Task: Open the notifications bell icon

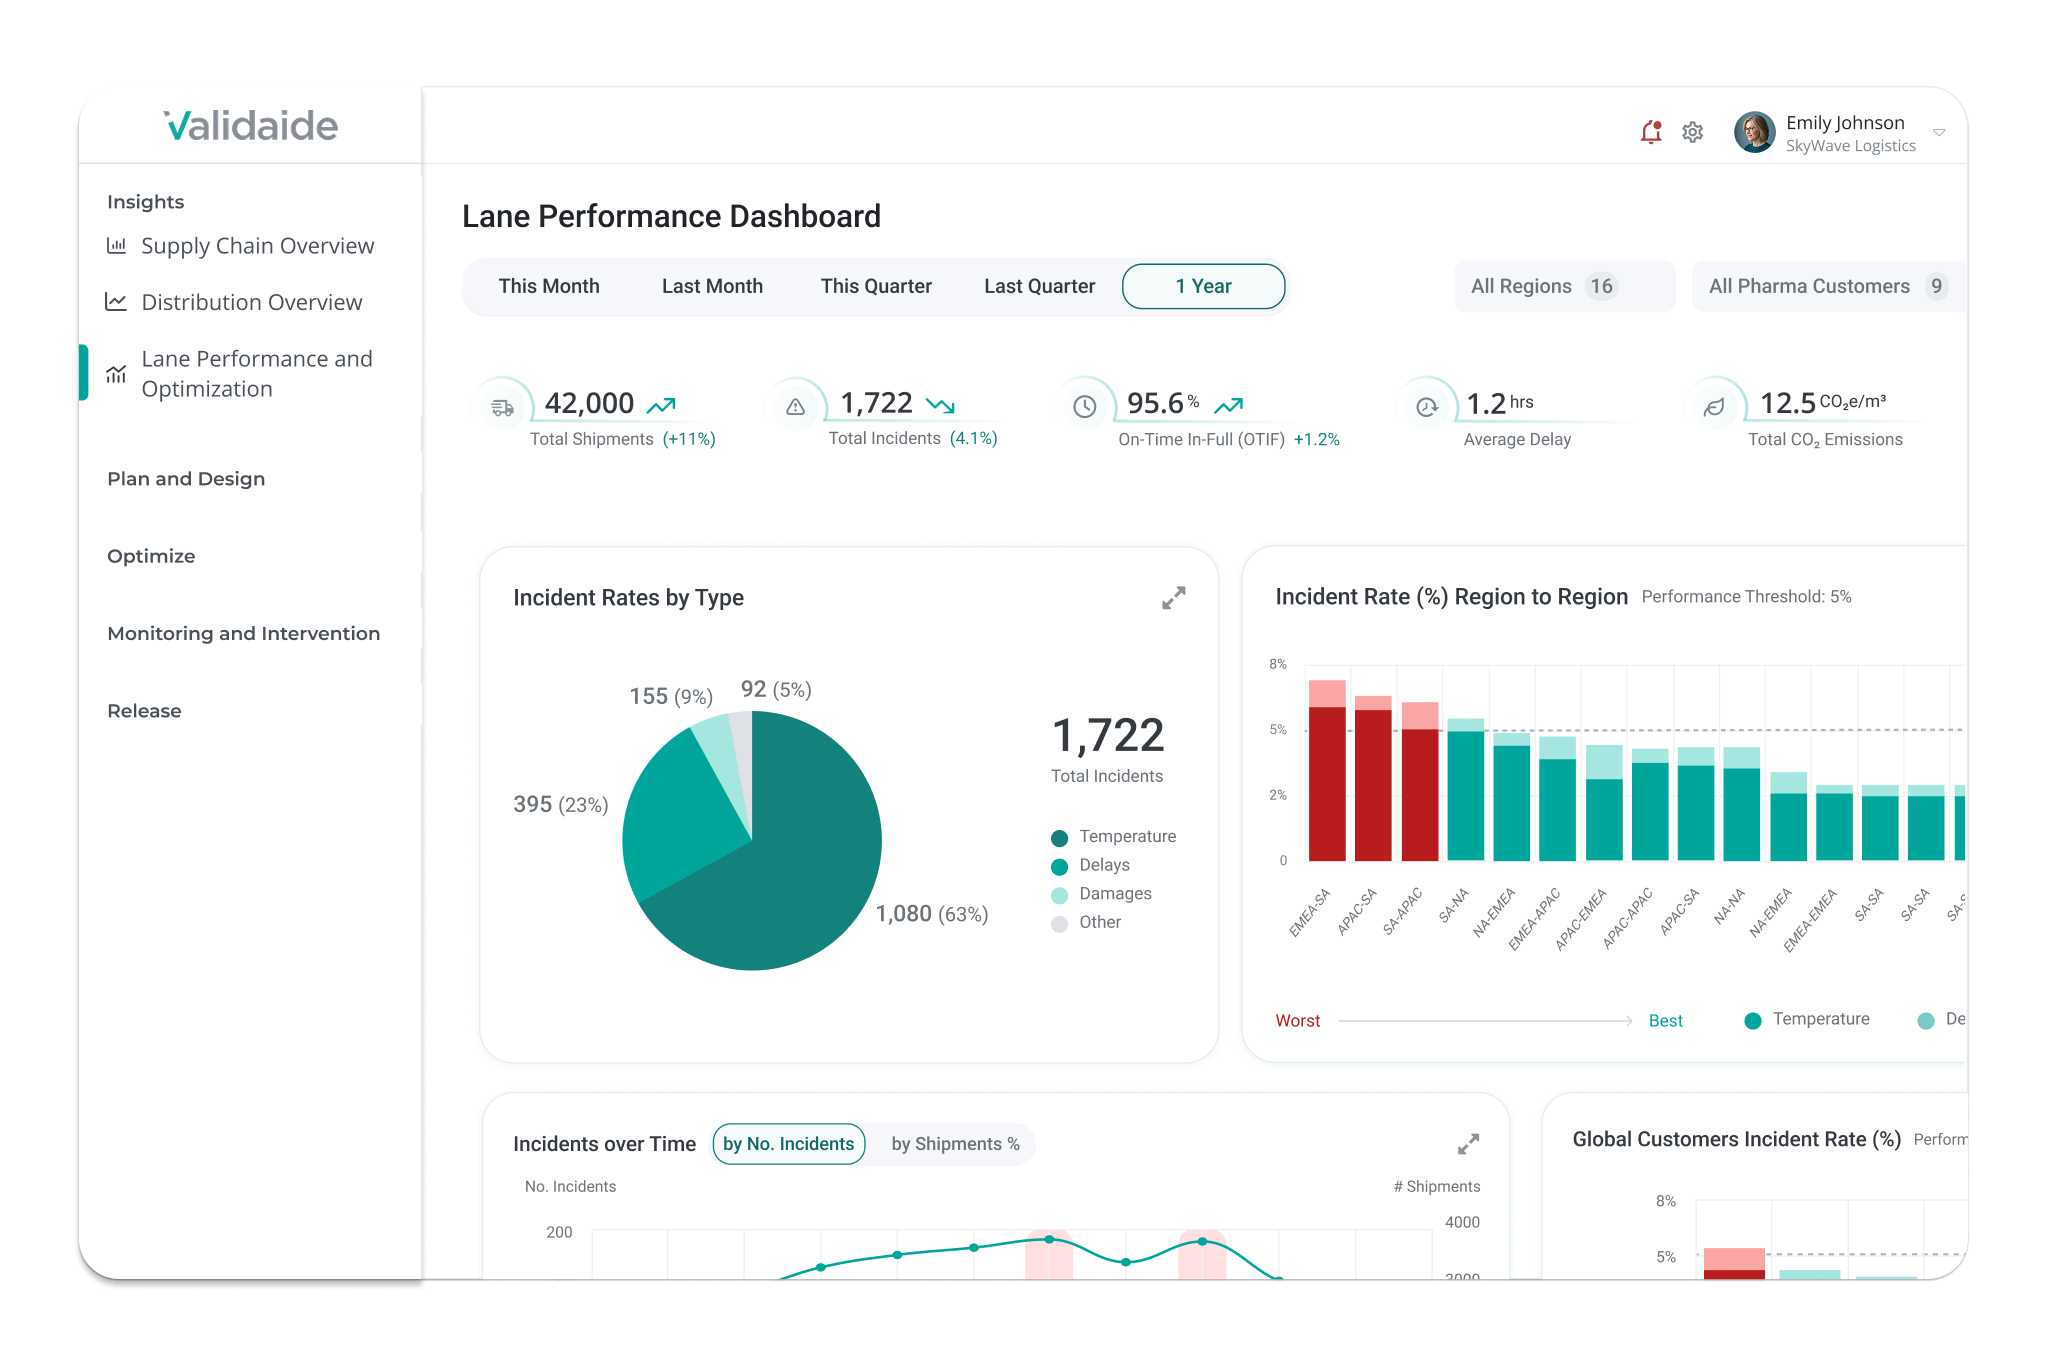Action: pos(1650,132)
